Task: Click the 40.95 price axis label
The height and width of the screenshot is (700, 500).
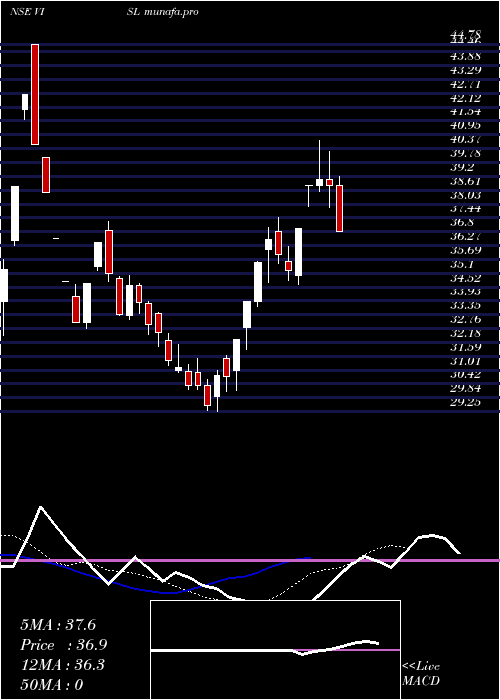Action: (x=465, y=125)
